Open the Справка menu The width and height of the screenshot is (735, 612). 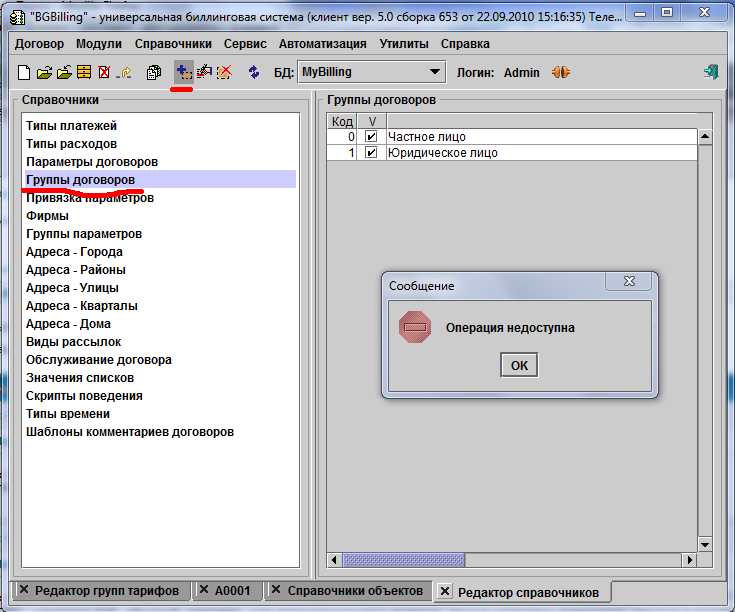[x=465, y=44]
